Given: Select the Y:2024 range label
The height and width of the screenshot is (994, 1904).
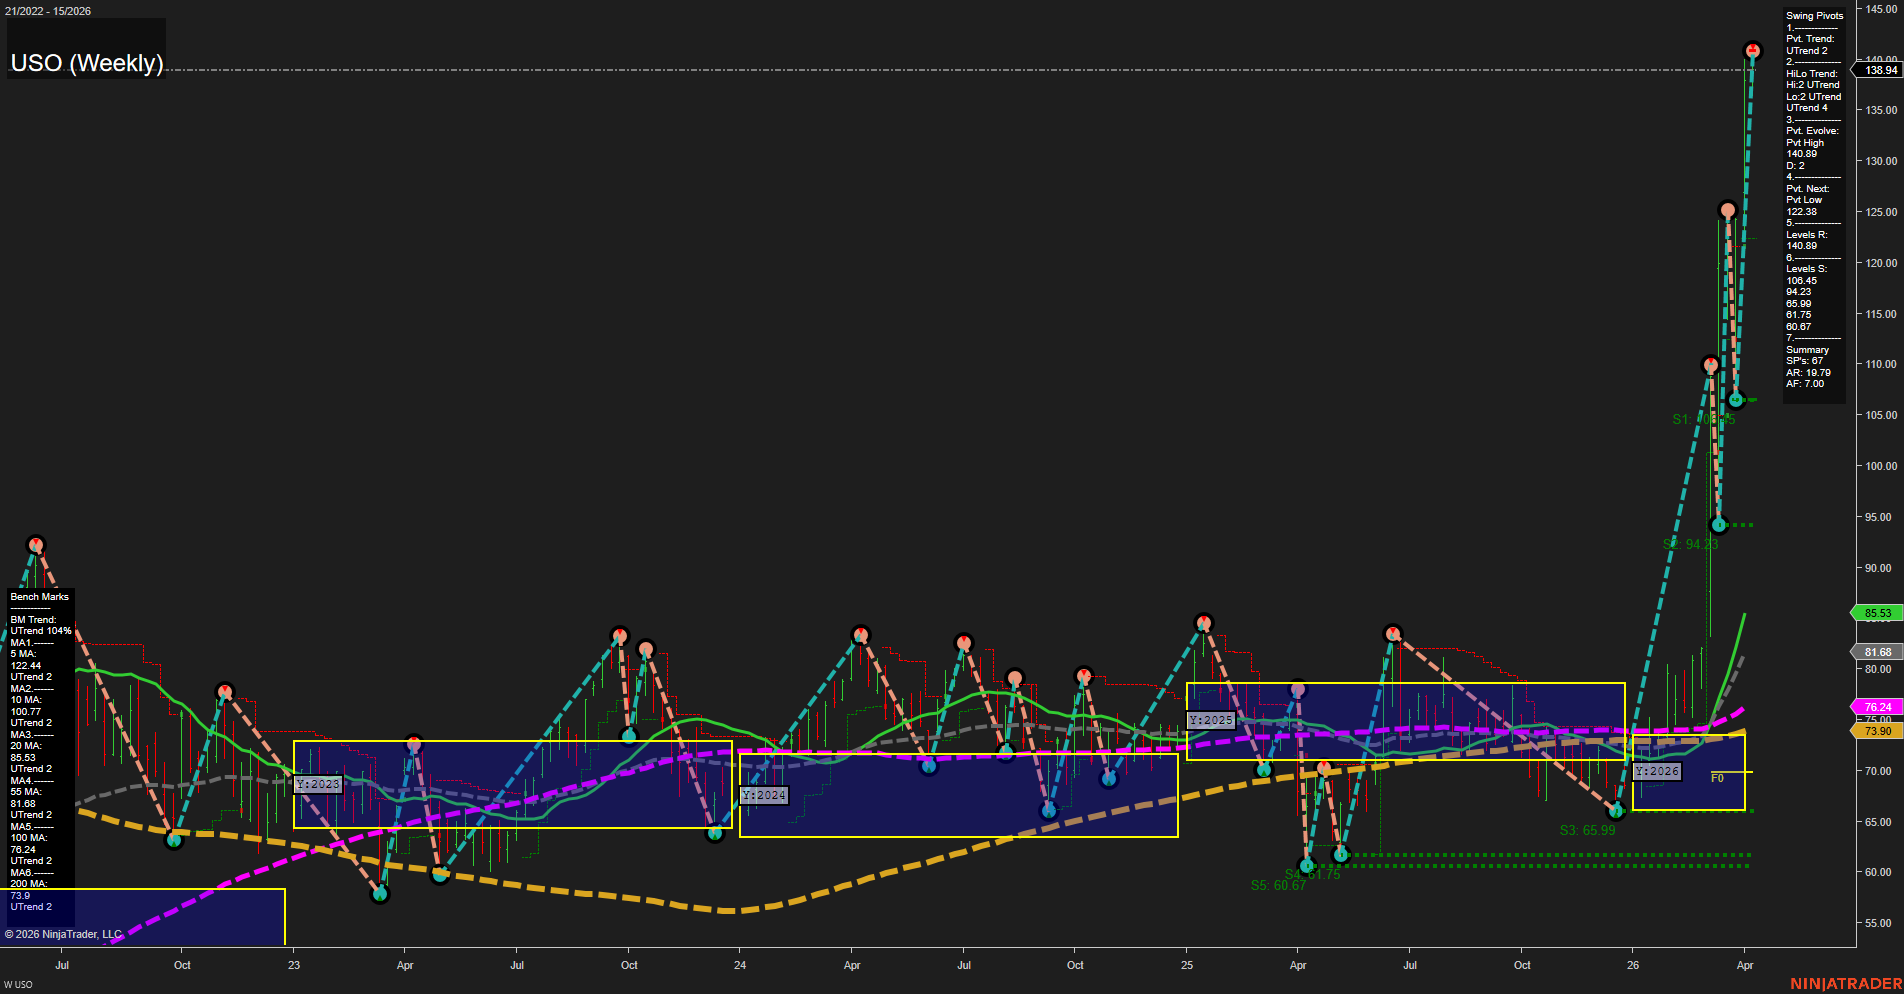Looking at the screenshot, I should tap(763, 795).
